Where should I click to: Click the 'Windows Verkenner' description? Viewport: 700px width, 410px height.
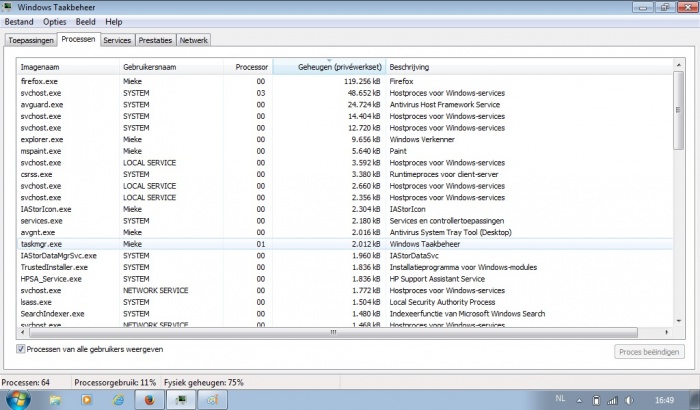click(x=422, y=139)
